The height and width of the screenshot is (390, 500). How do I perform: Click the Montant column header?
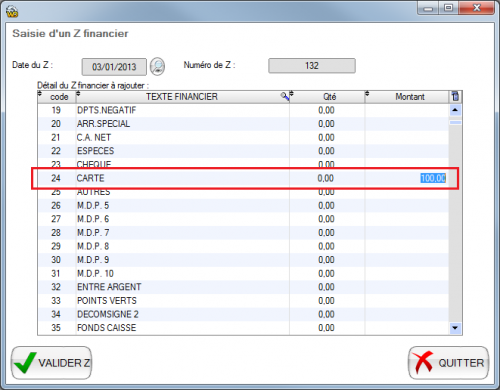click(x=407, y=97)
